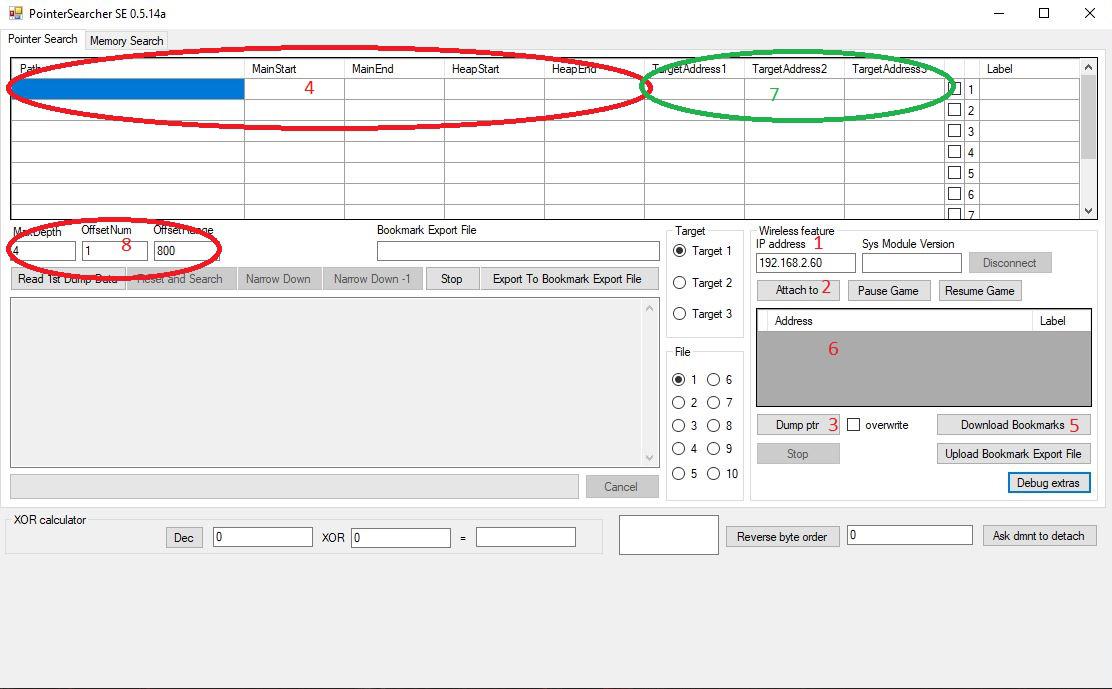This screenshot has width=1112, height=689.
Task: Tick the row 5 checkbox in grid
Action: pyautogui.click(x=954, y=173)
